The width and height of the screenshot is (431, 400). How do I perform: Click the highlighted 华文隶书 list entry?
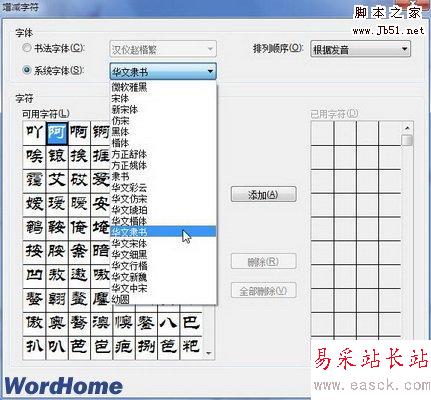tap(163, 232)
